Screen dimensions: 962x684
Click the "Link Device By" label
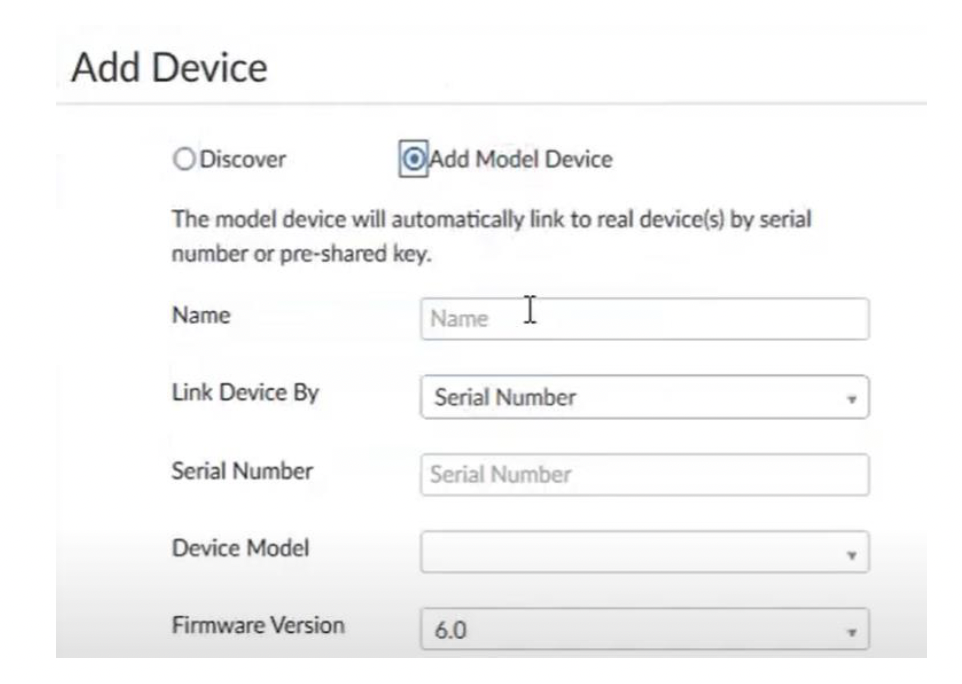coord(245,393)
